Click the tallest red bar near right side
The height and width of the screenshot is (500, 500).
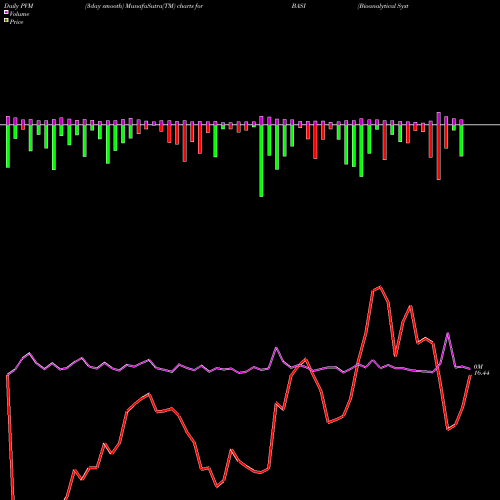coord(439,152)
